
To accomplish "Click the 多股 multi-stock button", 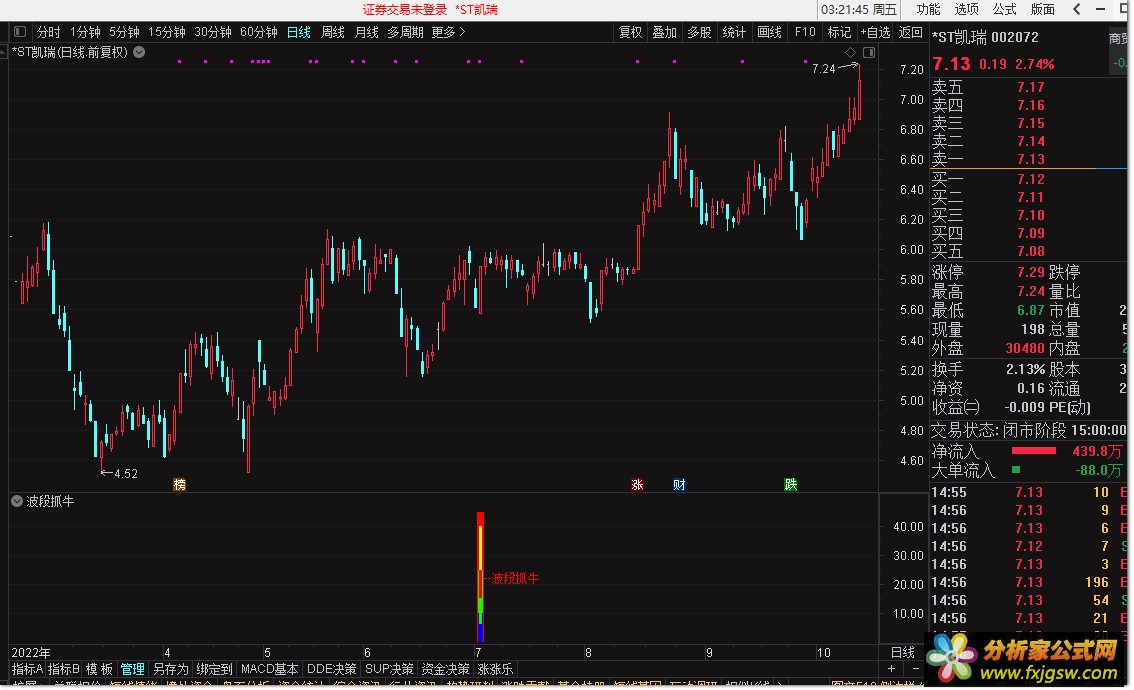I will click(x=699, y=32).
